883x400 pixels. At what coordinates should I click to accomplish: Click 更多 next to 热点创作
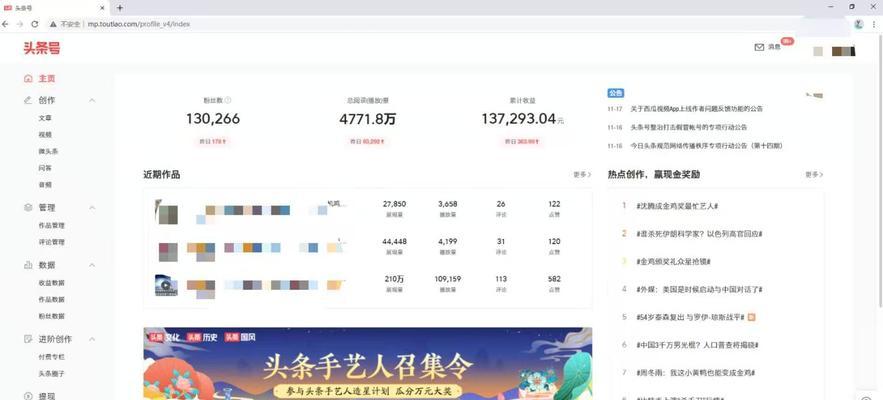pos(814,175)
